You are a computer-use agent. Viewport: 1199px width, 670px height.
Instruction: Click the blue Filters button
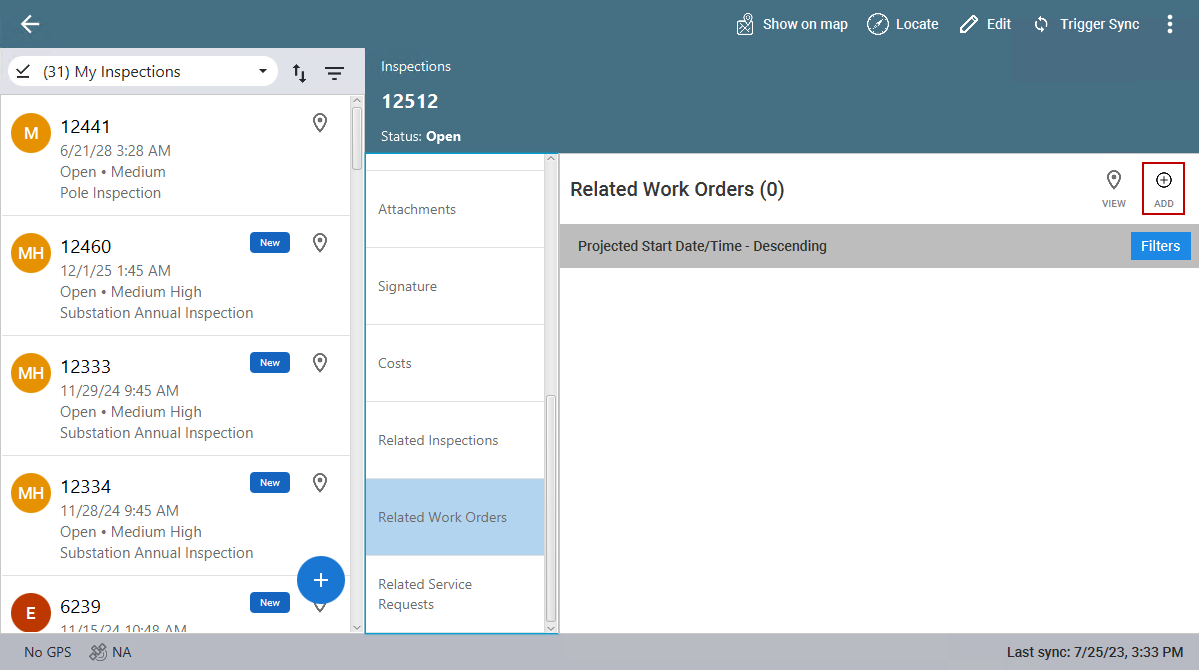[x=1160, y=246]
